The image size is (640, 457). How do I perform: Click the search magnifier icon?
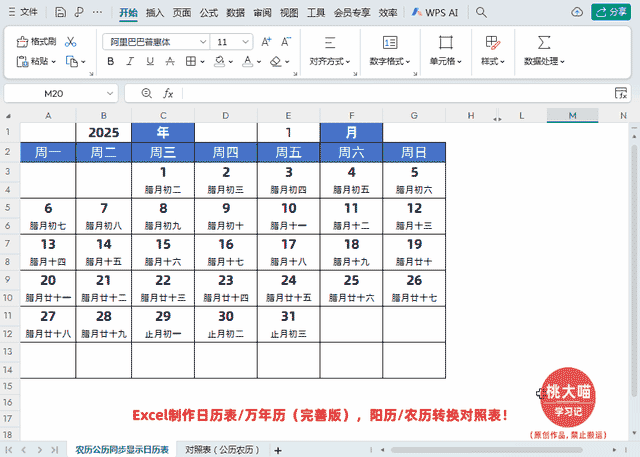481,12
